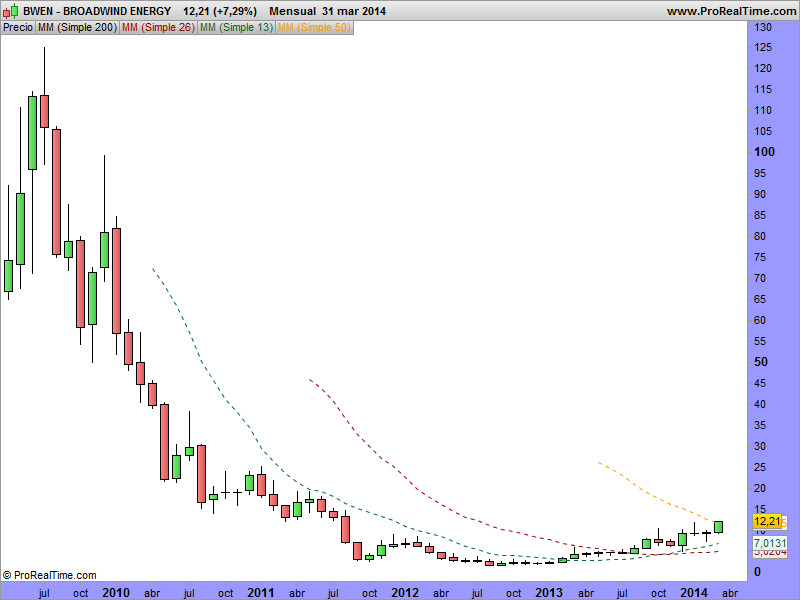800x600 pixels.
Task: Click the yellow 12,21 current price tag
Action: coord(767,521)
